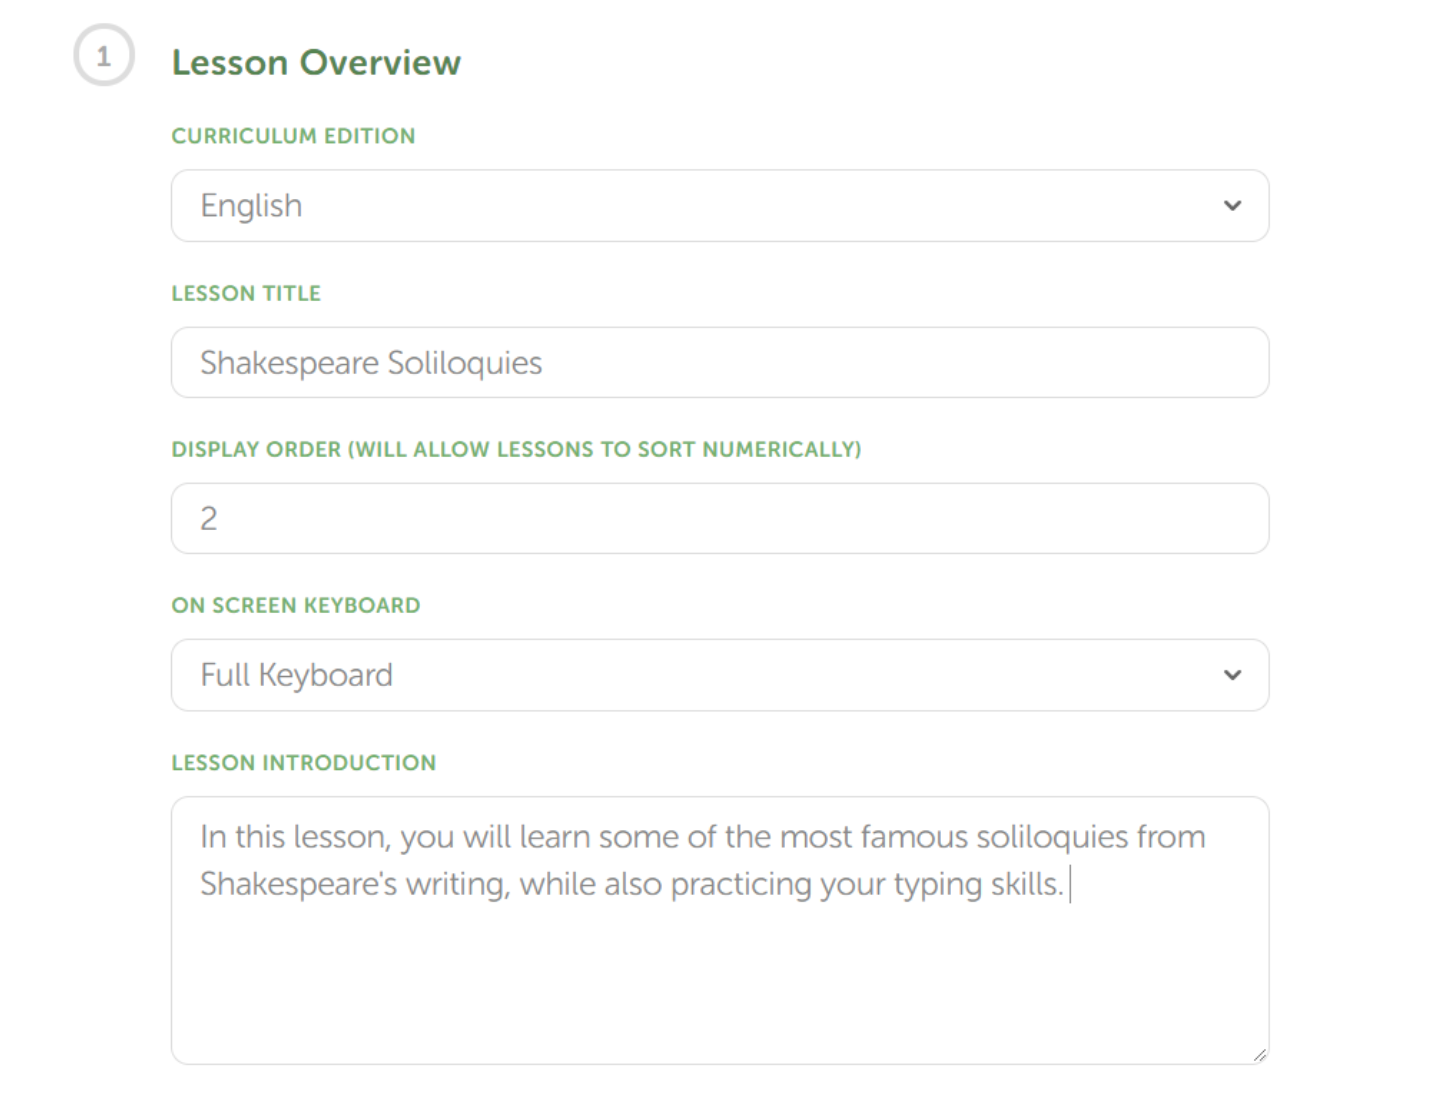
Task: Click the Lesson Introduction label
Action: (x=304, y=762)
